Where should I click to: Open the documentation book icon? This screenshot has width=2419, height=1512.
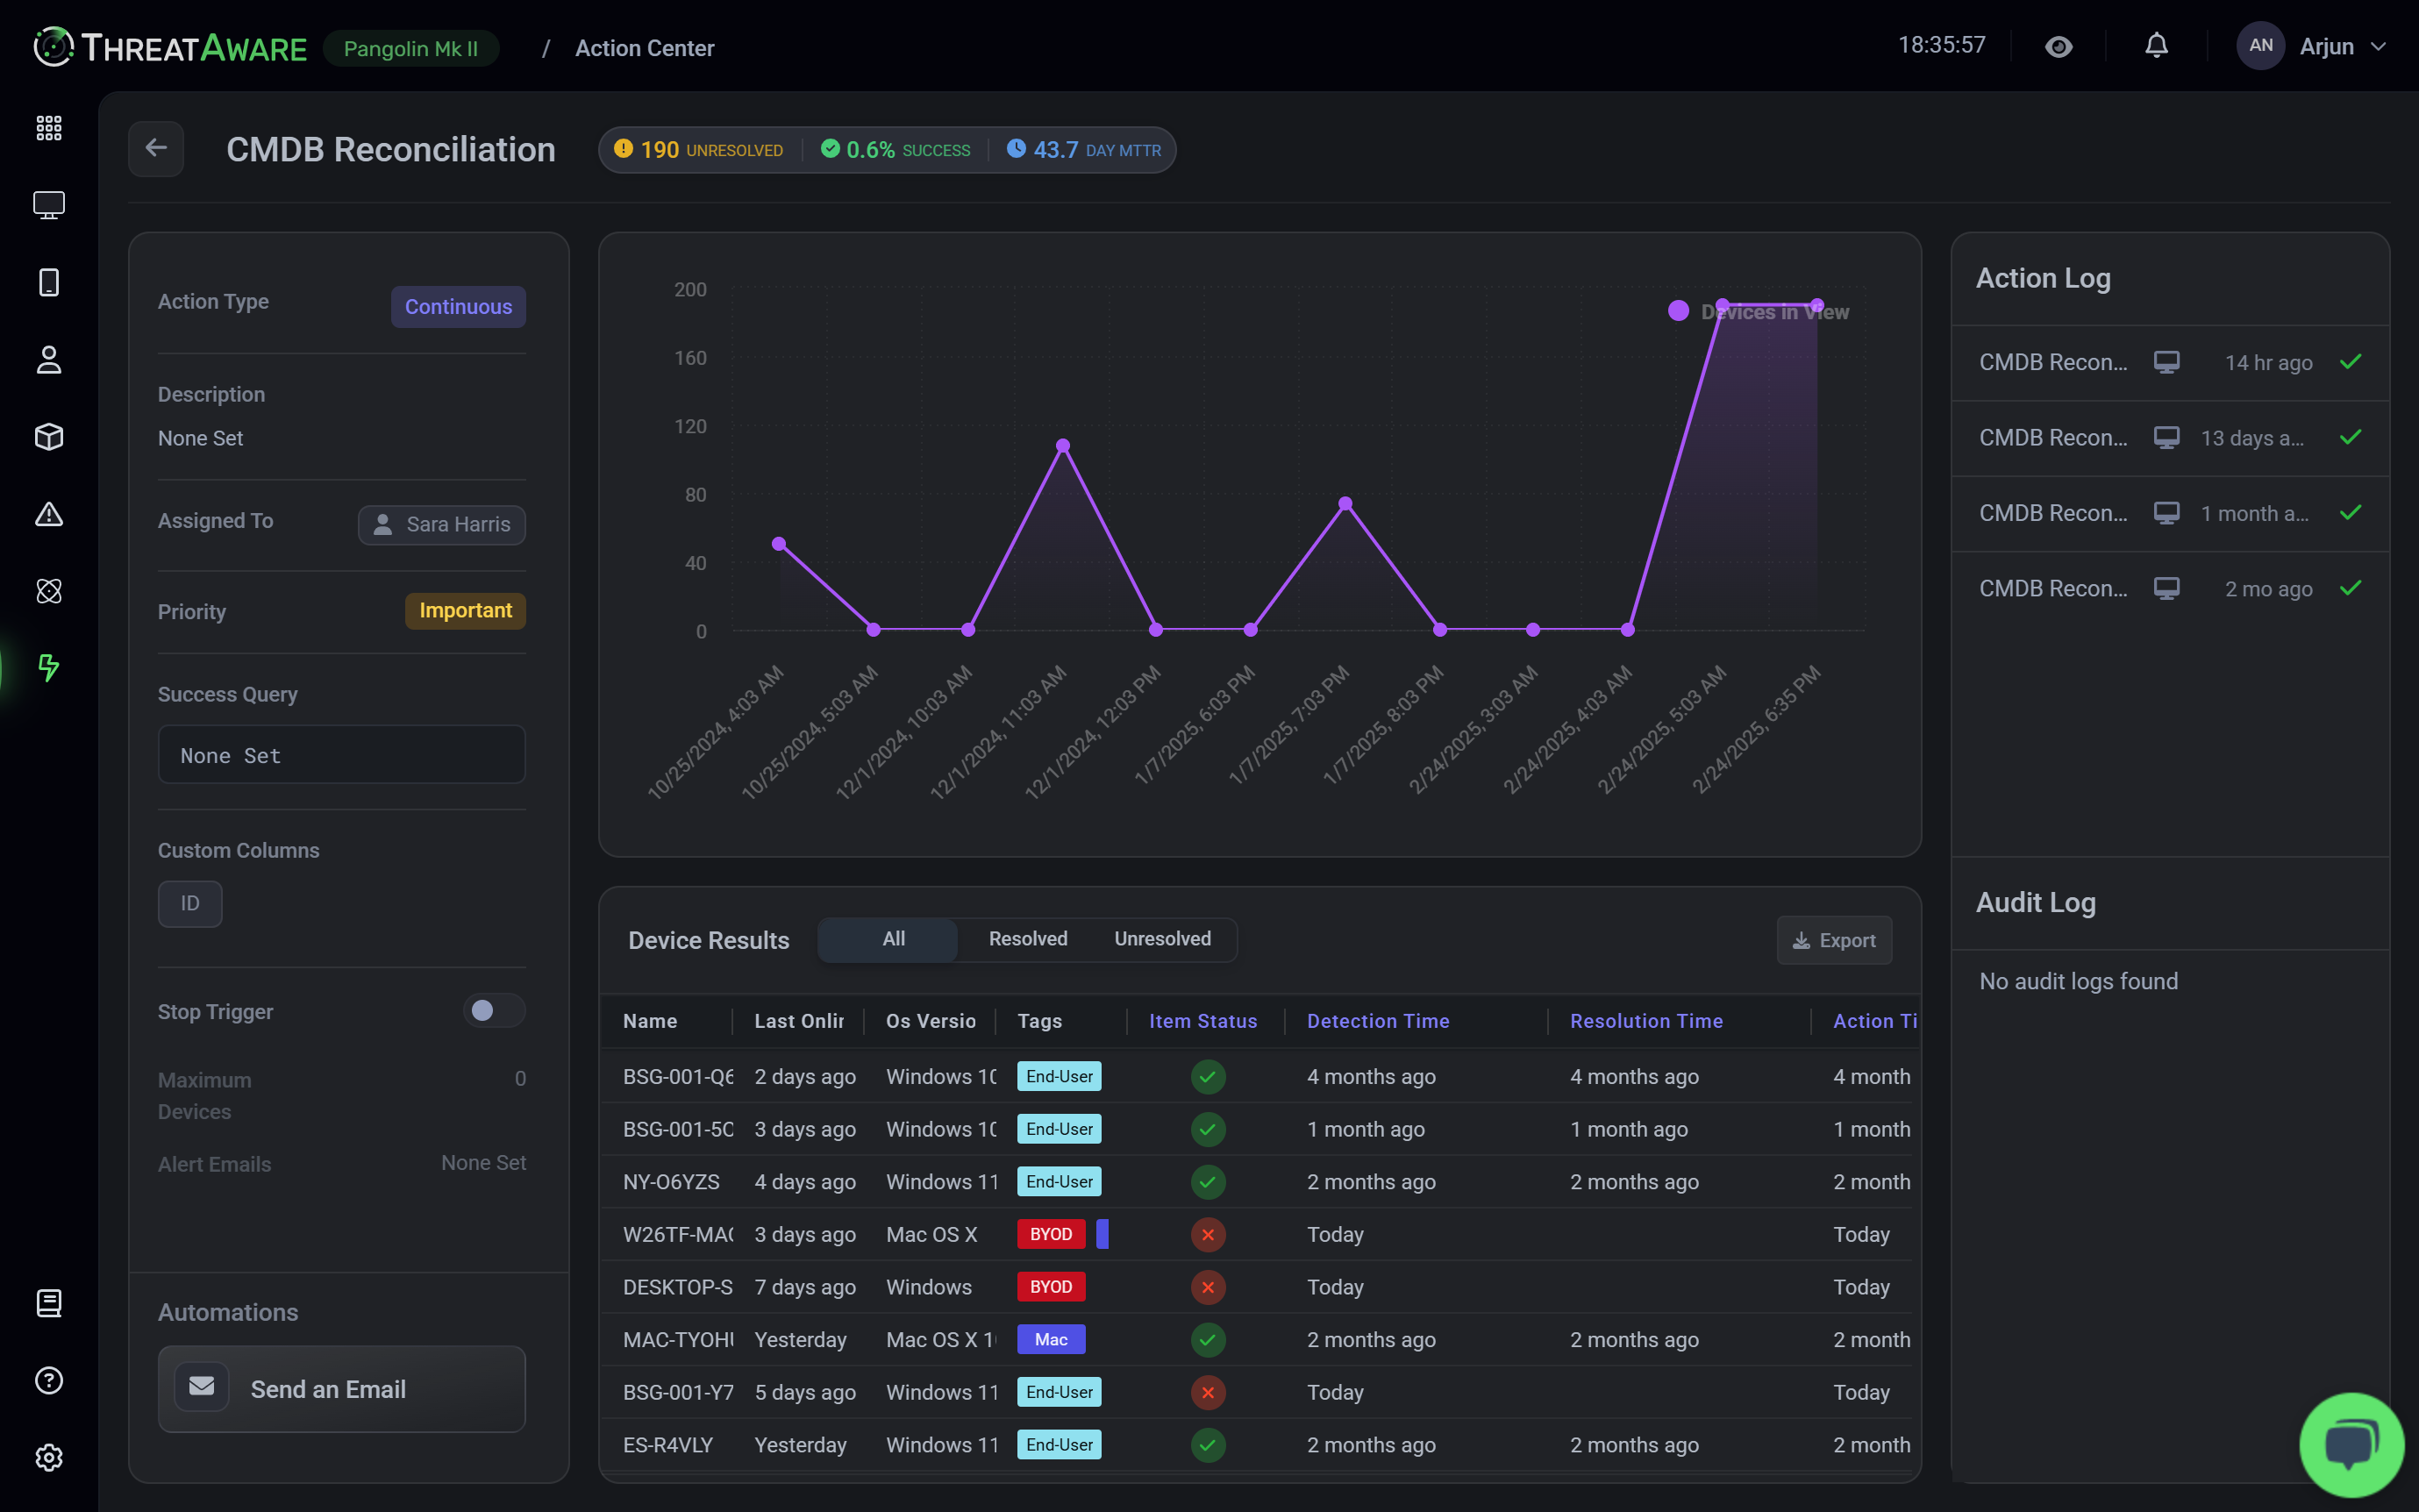[48, 1302]
